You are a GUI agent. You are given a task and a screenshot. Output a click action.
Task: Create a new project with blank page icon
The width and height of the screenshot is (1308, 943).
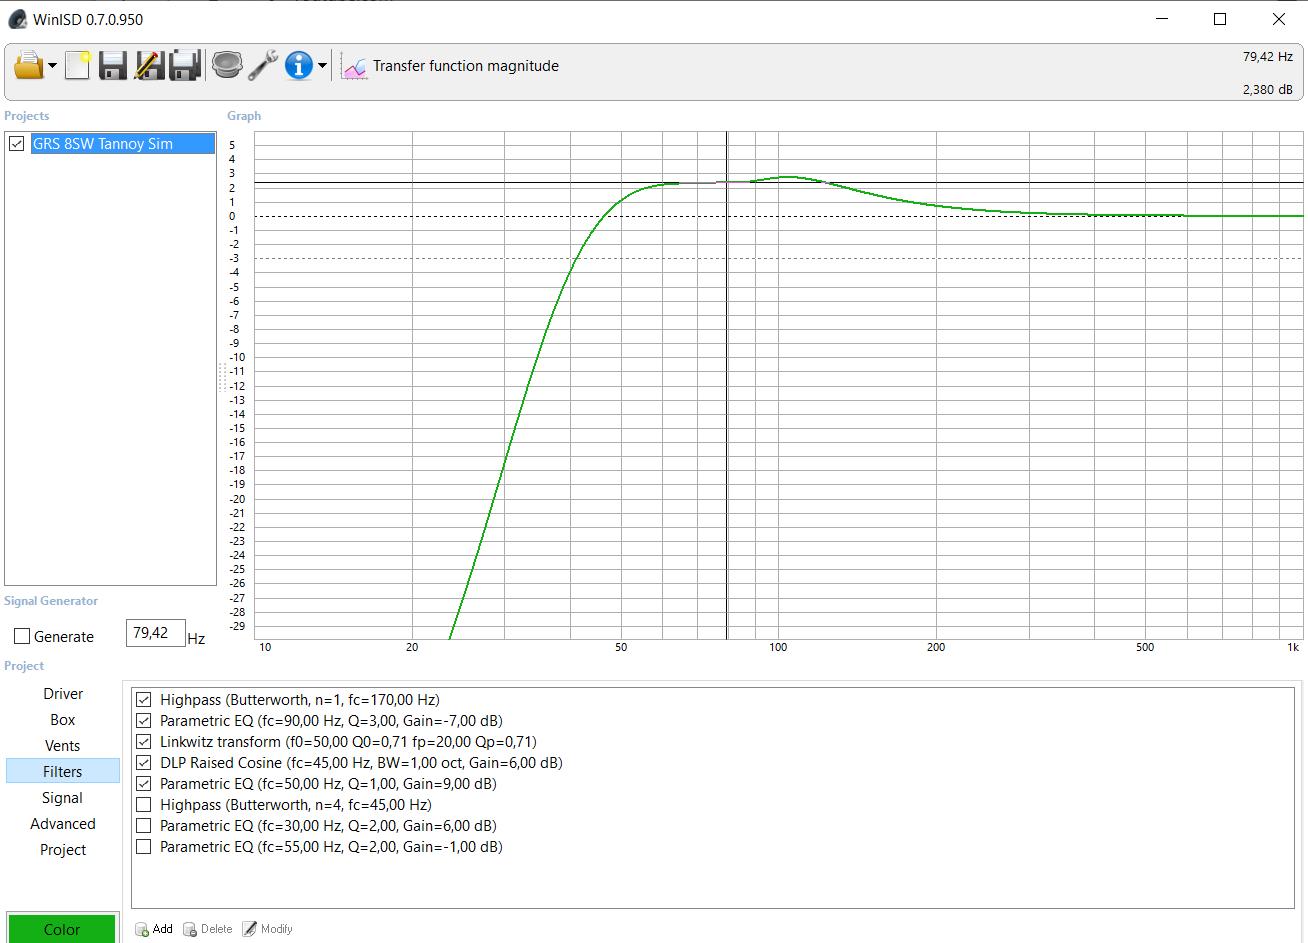[x=78, y=66]
